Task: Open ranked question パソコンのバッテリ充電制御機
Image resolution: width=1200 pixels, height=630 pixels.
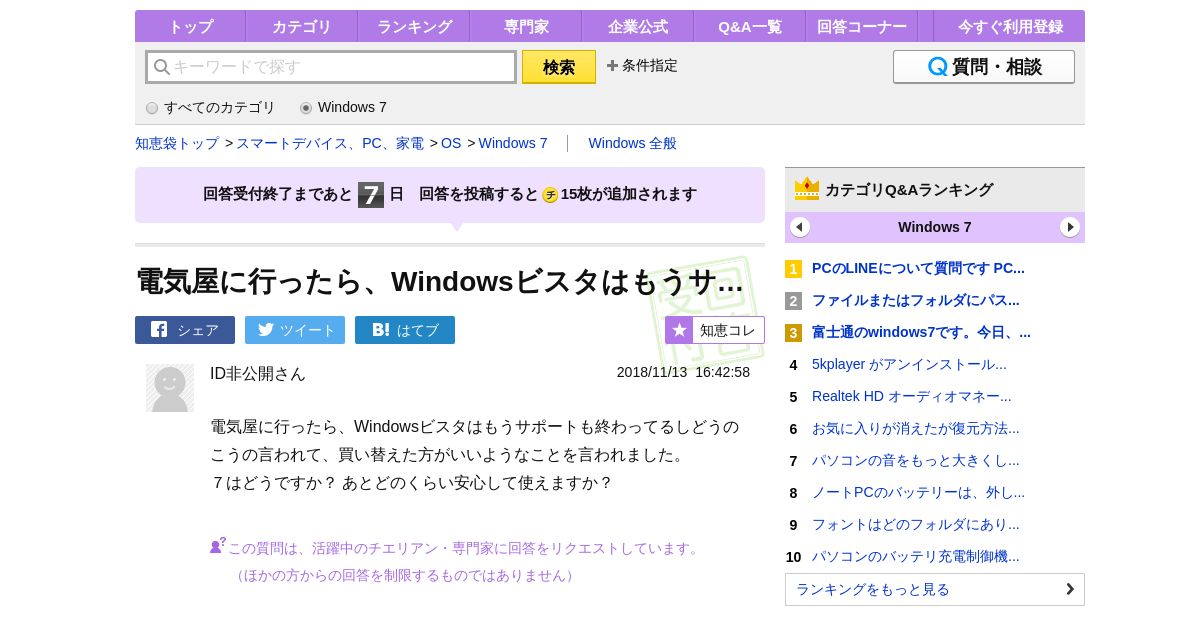Action: click(916, 556)
